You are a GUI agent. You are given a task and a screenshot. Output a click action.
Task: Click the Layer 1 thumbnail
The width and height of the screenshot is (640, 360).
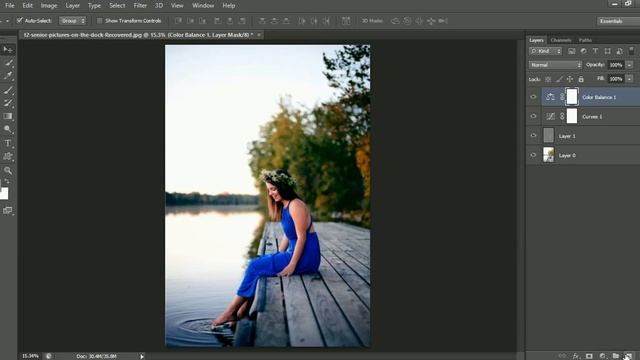549,136
